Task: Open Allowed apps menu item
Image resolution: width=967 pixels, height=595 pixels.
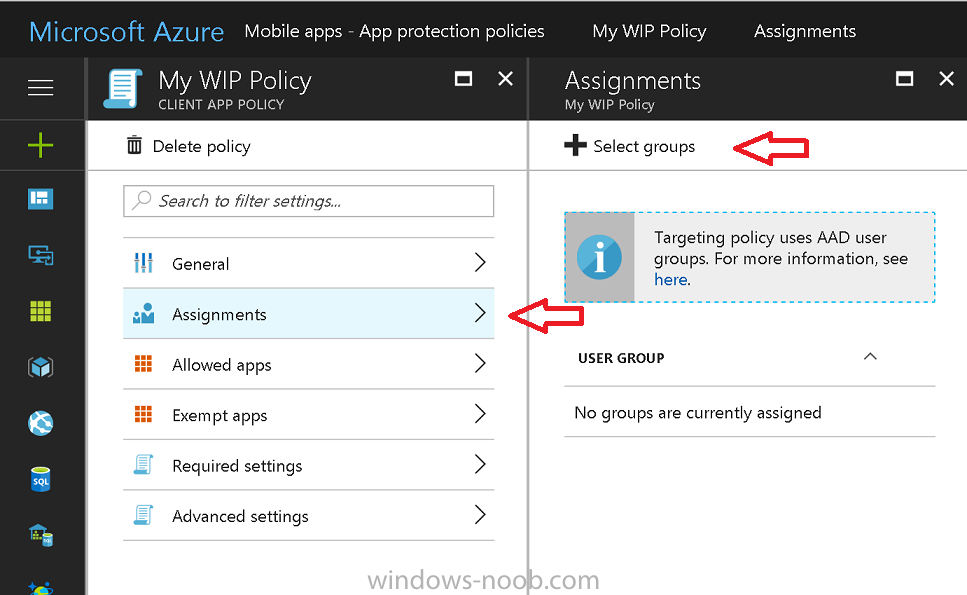Action: pyautogui.click(x=308, y=364)
